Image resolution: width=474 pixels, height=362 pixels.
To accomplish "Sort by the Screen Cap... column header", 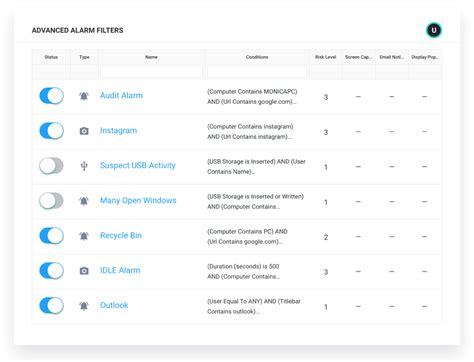I will [359, 57].
